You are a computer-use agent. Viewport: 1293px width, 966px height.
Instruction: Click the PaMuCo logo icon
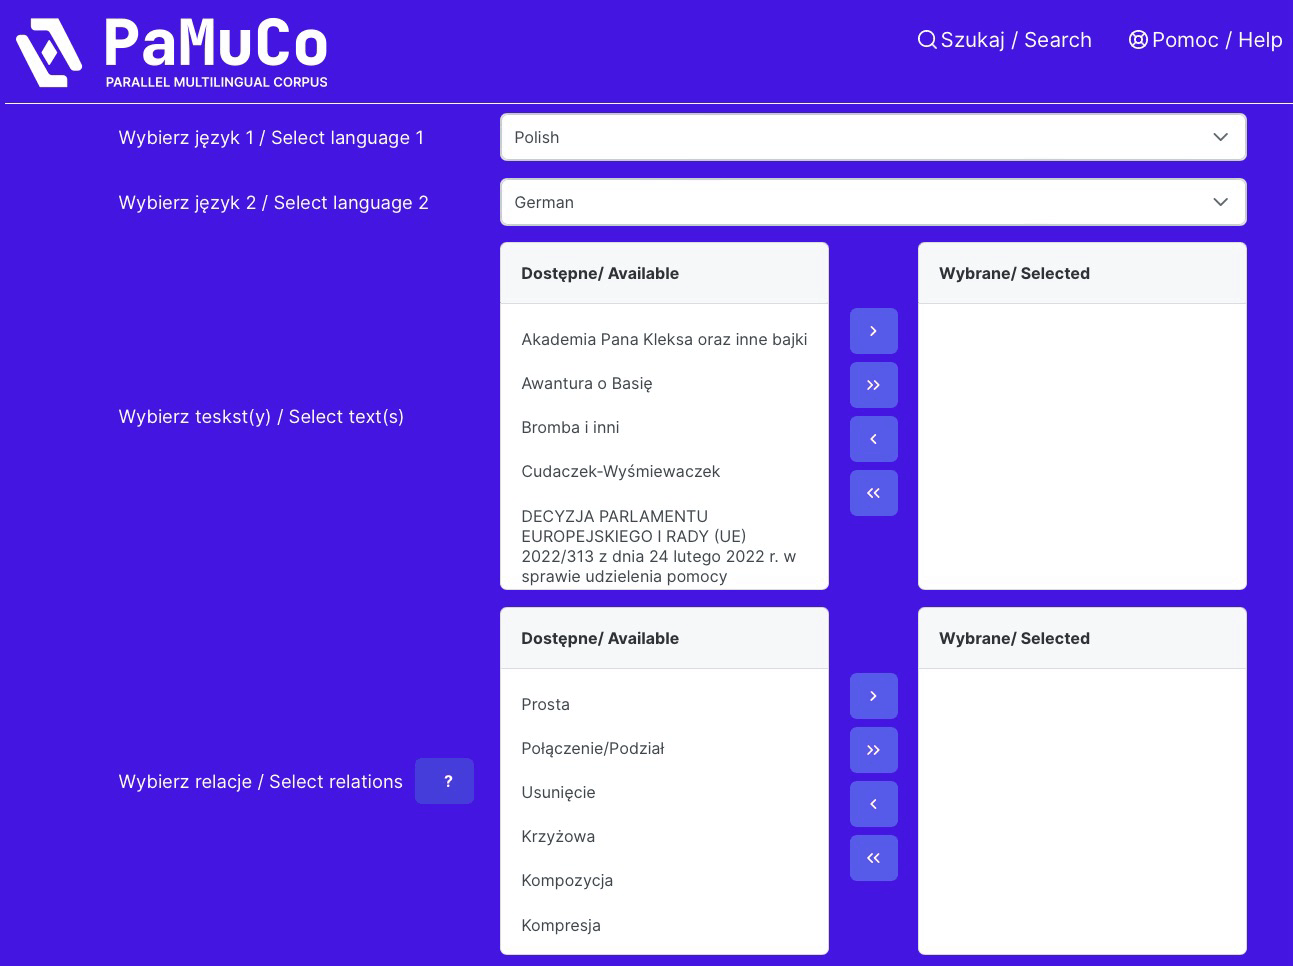click(x=48, y=53)
